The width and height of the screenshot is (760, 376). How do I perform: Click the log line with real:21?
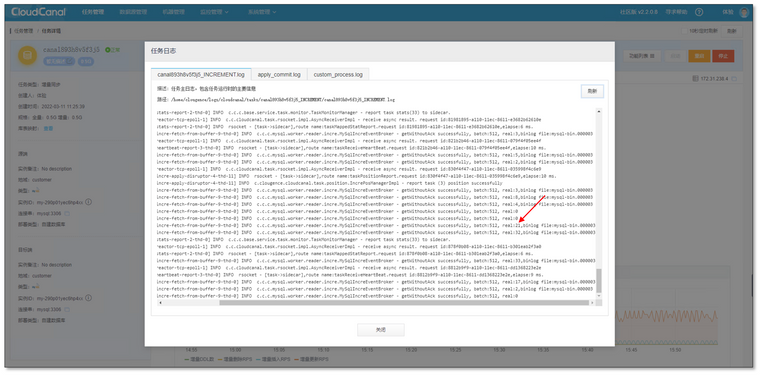pyautogui.click(x=376, y=225)
